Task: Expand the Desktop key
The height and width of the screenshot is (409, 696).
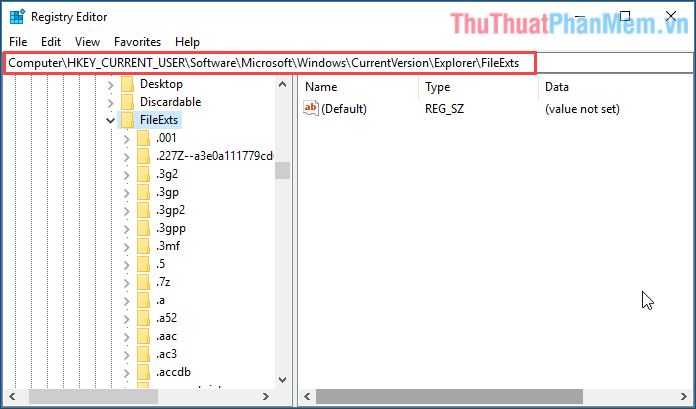Action: click(111, 84)
